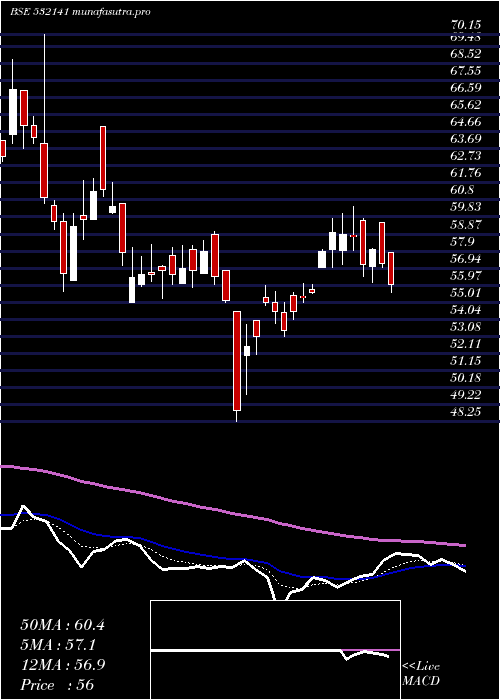Click the <<Live MACD label
Viewport: 500px width, 700px height.
pyautogui.click(x=421, y=674)
